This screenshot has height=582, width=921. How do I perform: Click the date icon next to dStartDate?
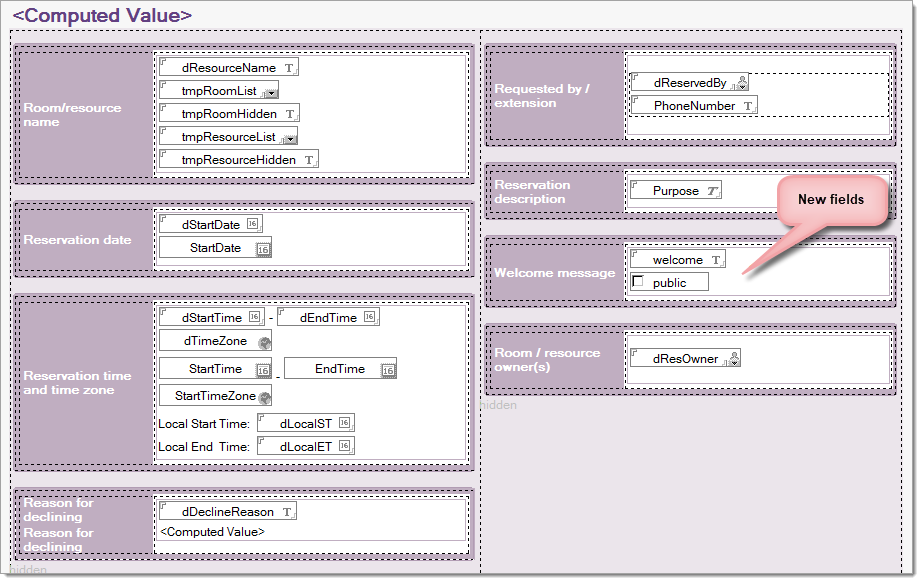[252, 225]
